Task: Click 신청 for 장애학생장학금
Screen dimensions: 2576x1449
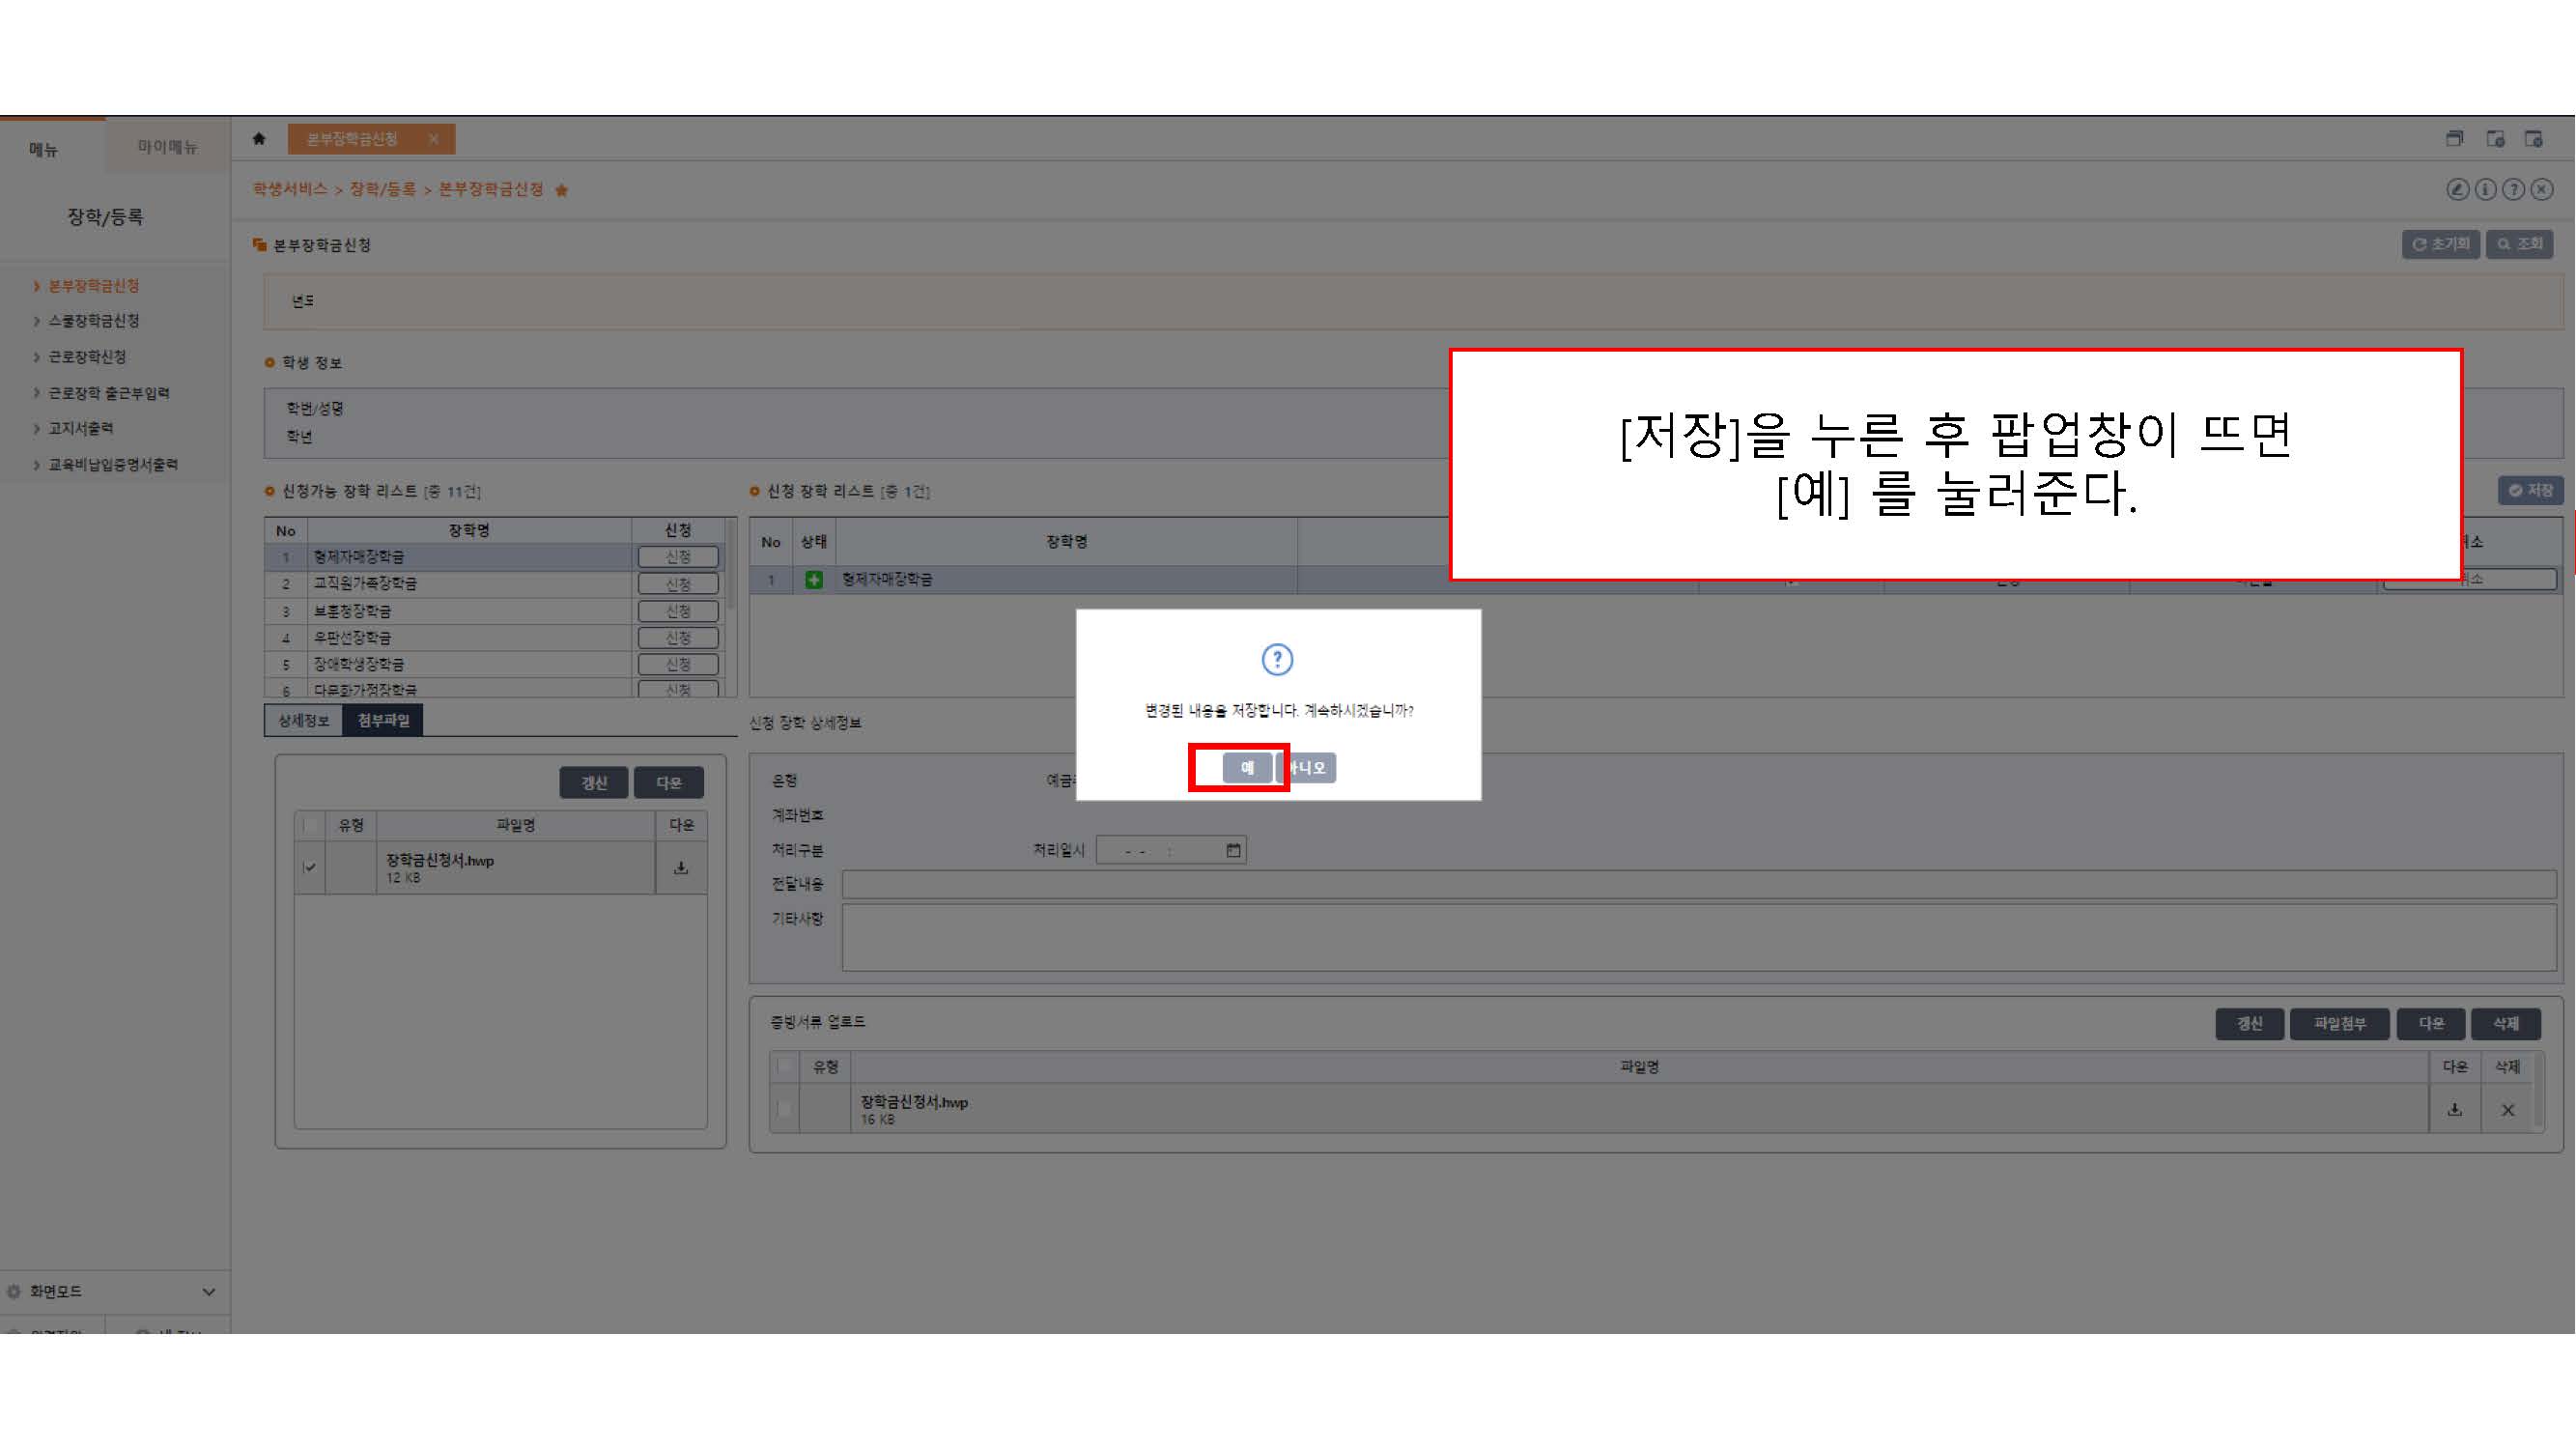Action: coord(678,664)
